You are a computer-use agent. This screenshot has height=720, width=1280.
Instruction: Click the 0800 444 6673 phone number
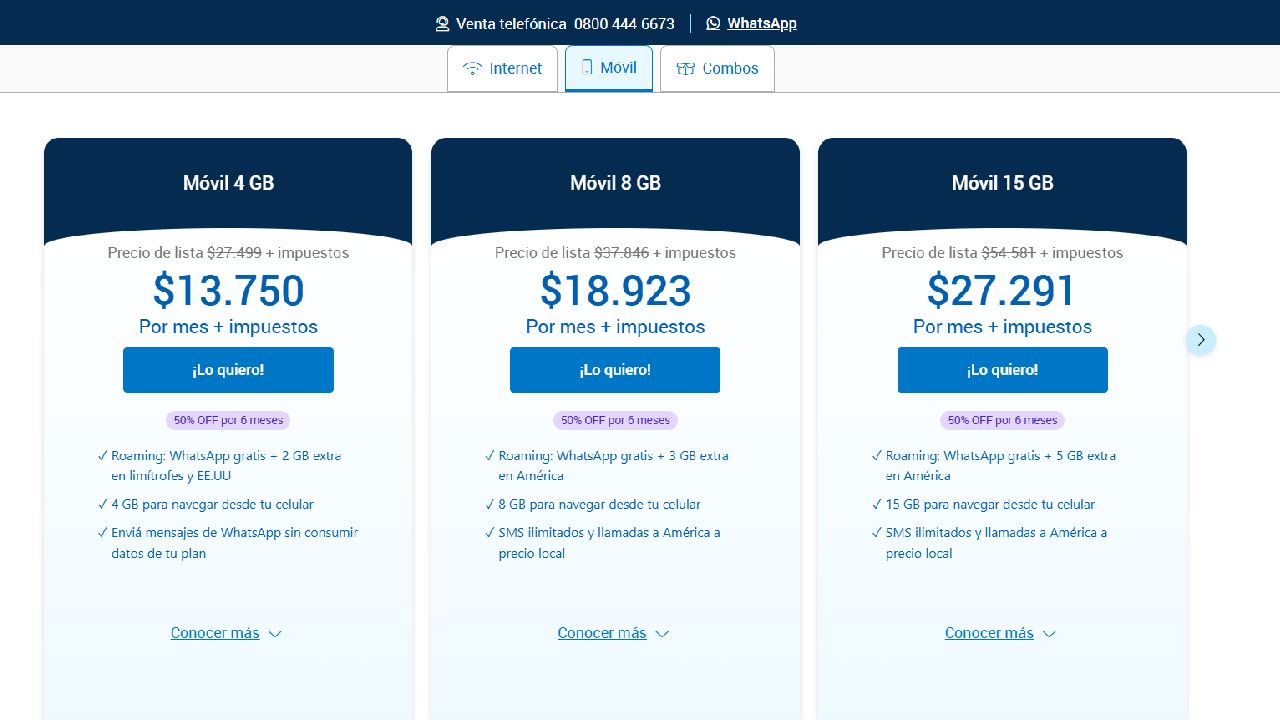(x=624, y=23)
